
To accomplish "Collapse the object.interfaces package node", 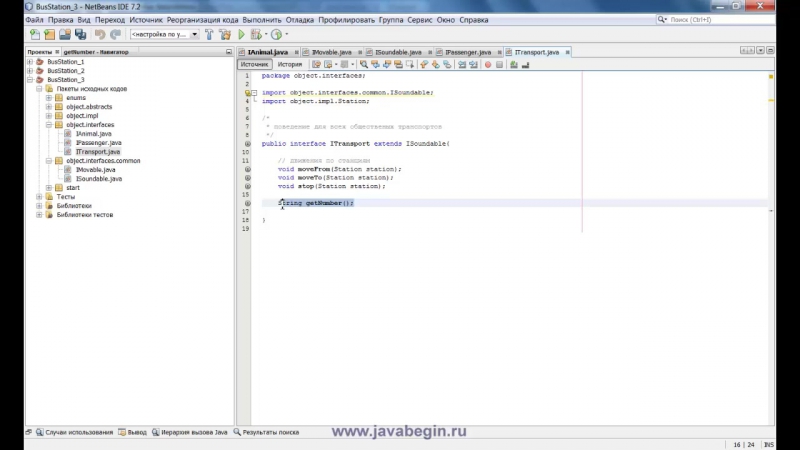I will click(x=49, y=124).
